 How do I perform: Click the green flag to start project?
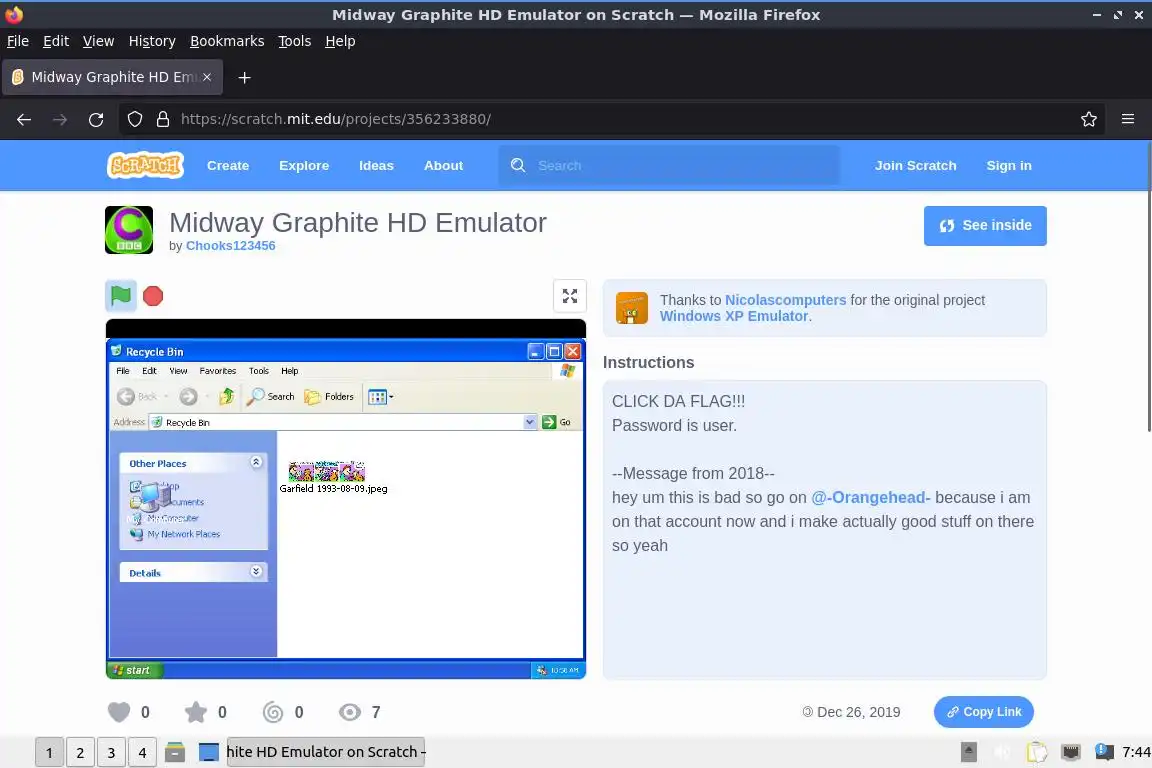pos(120,296)
